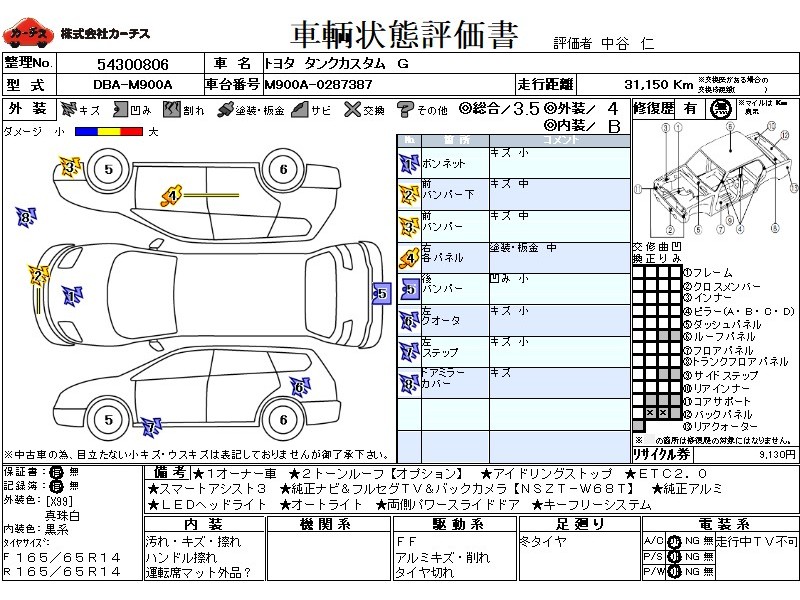The image size is (800, 600).
Task: Click the number icon in the 後バンパー row
Action: click(409, 289)
